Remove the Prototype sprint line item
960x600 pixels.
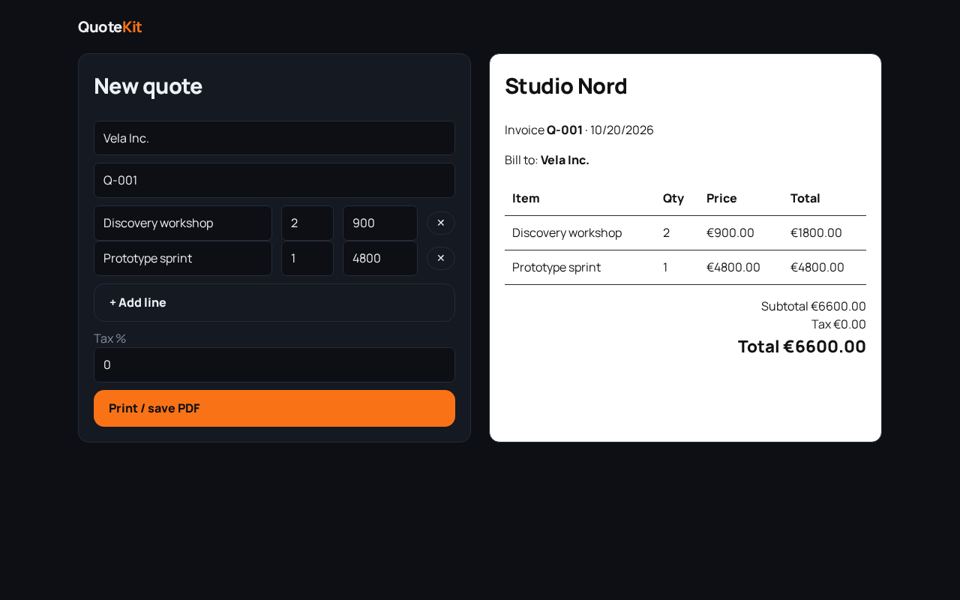[440, 258]
